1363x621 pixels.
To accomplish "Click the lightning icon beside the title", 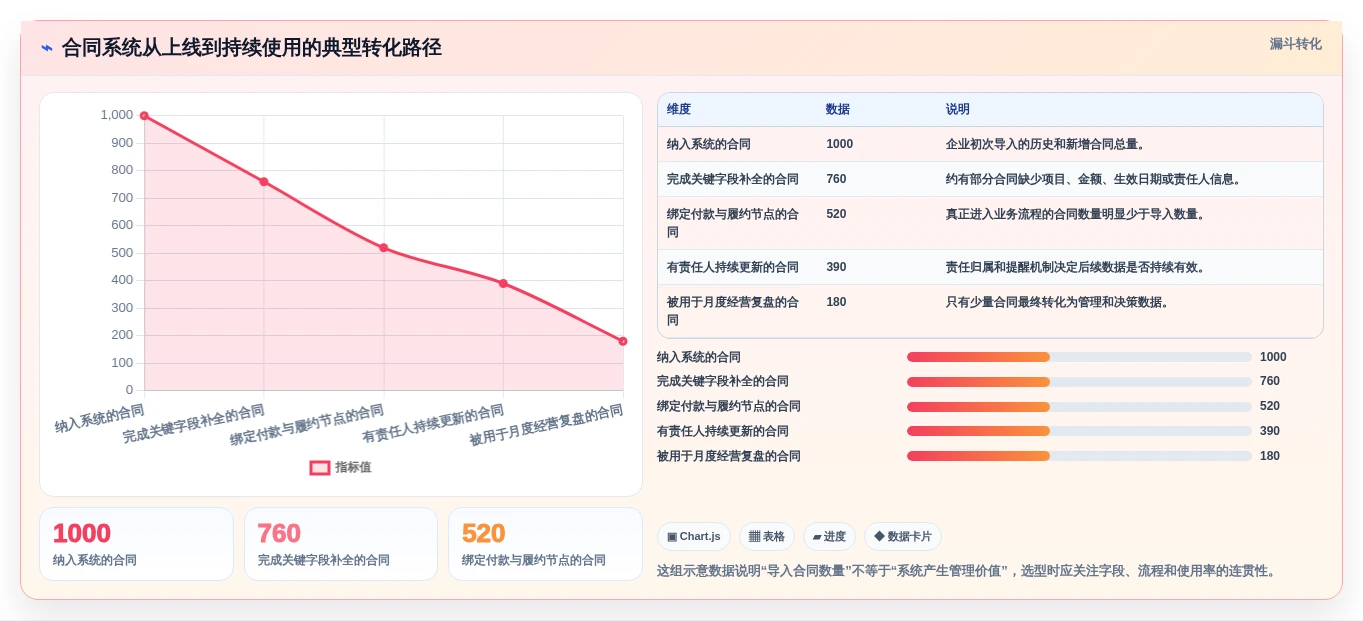I will (47, 48).
